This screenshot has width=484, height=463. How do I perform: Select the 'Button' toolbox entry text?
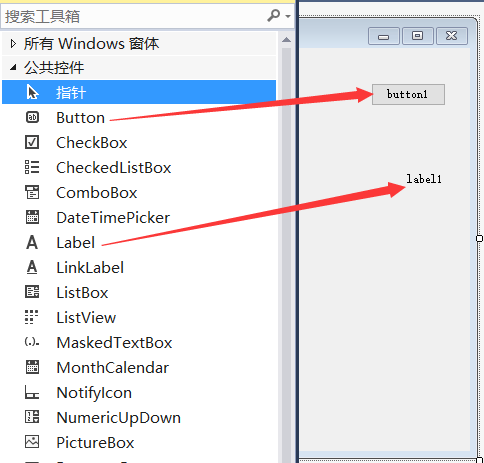click(x=80, y=118)
